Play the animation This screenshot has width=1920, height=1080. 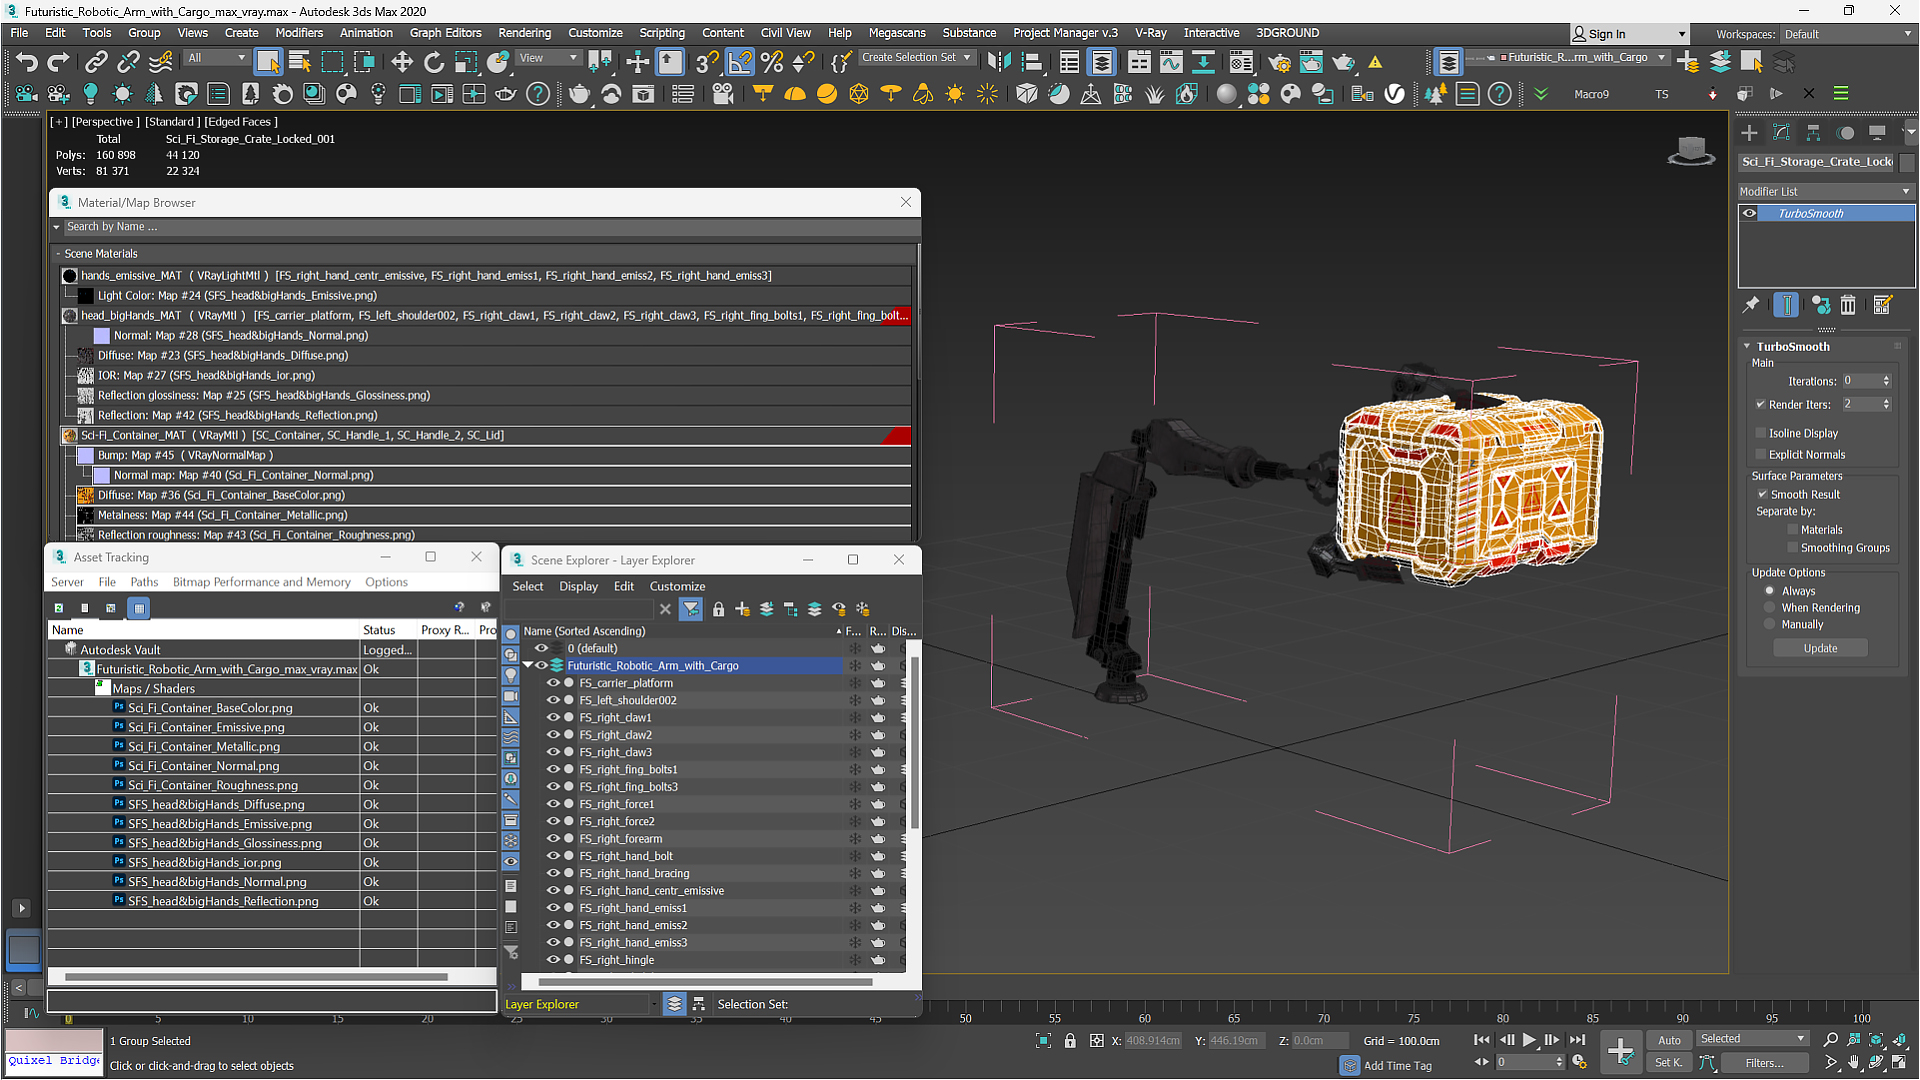tap(1529, 1040)
